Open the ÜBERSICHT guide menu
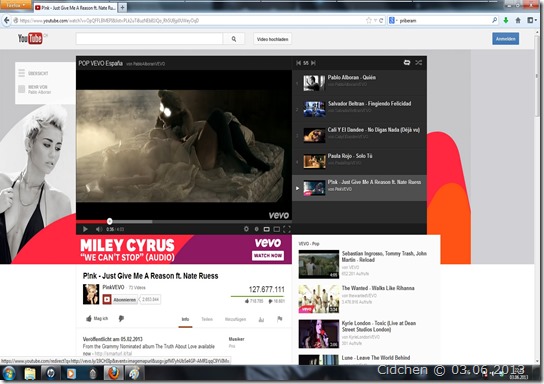Screen dimensions: 544x384 click(34, 73)
